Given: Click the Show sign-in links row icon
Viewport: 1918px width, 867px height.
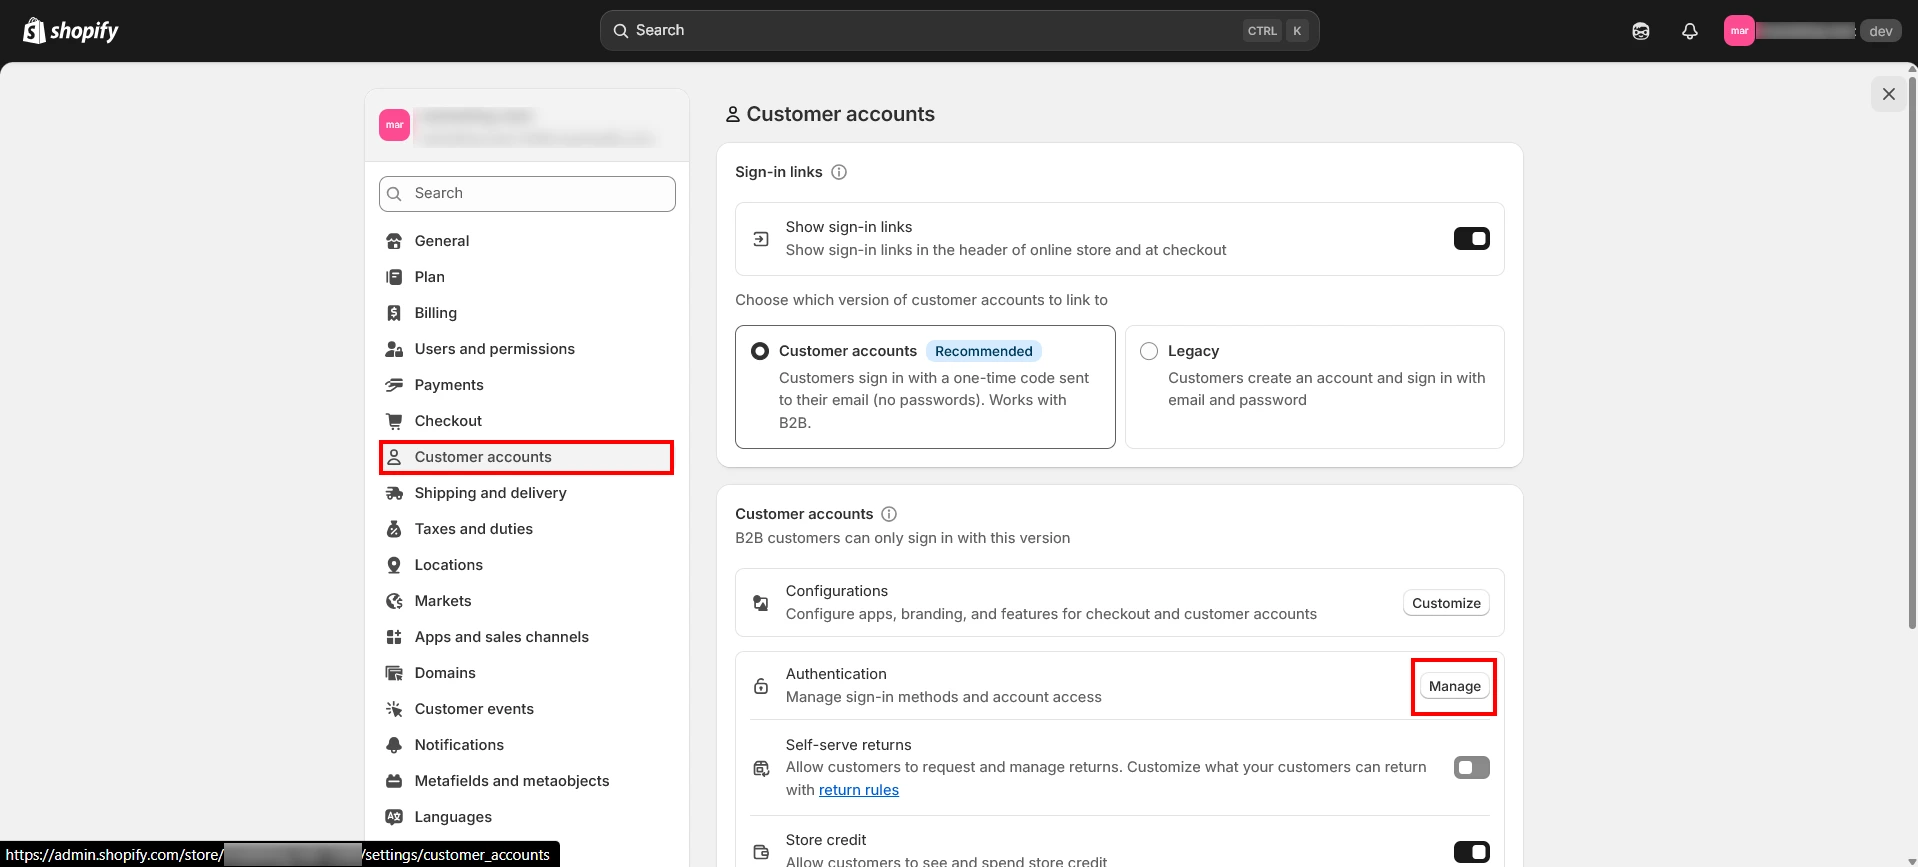Looking at the screenshot, I should click(x=761, y=239).
